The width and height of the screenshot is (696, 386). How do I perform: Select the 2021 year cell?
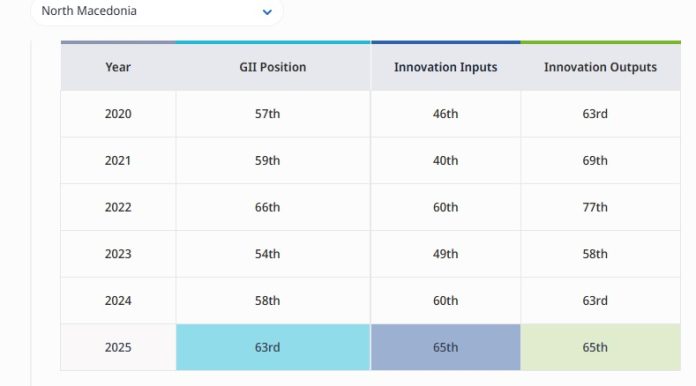(118, 160)
